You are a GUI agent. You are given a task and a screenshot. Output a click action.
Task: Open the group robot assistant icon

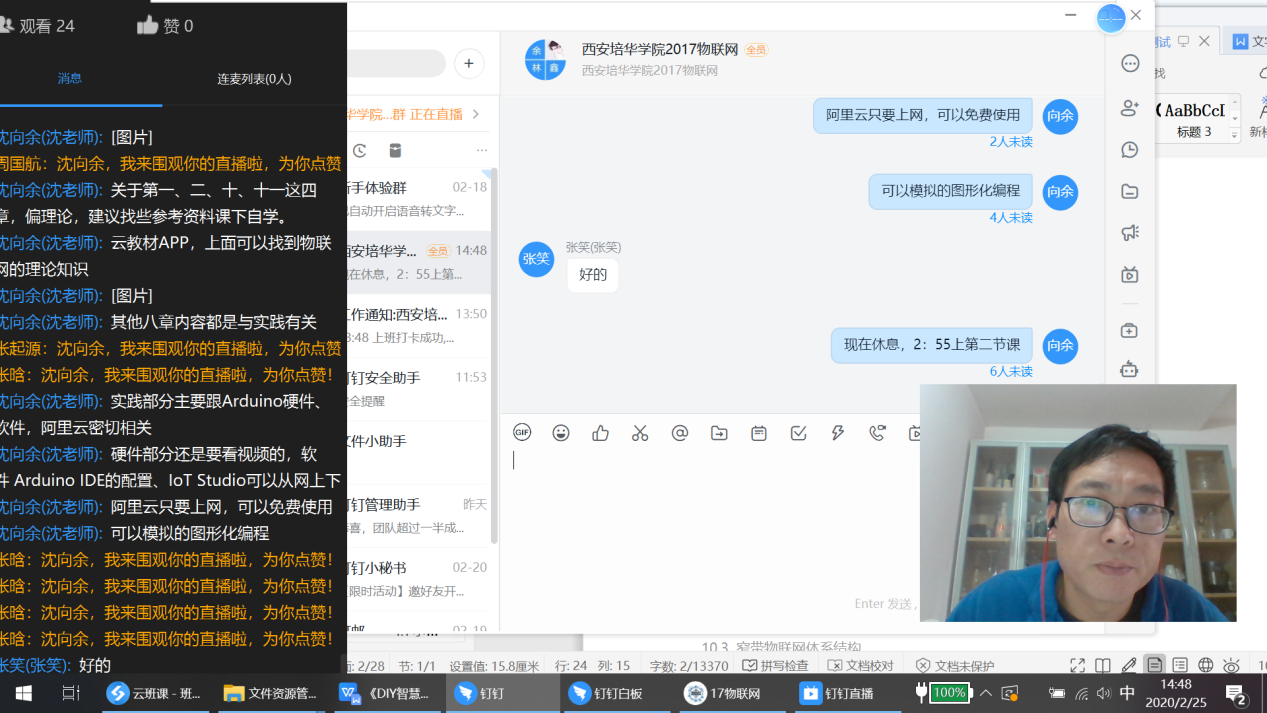(x=1130, y=369)
